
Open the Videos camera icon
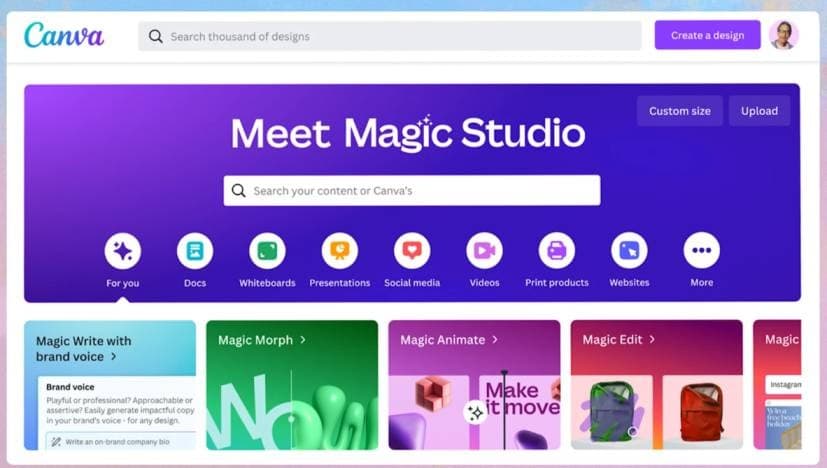tap(484, 251)
